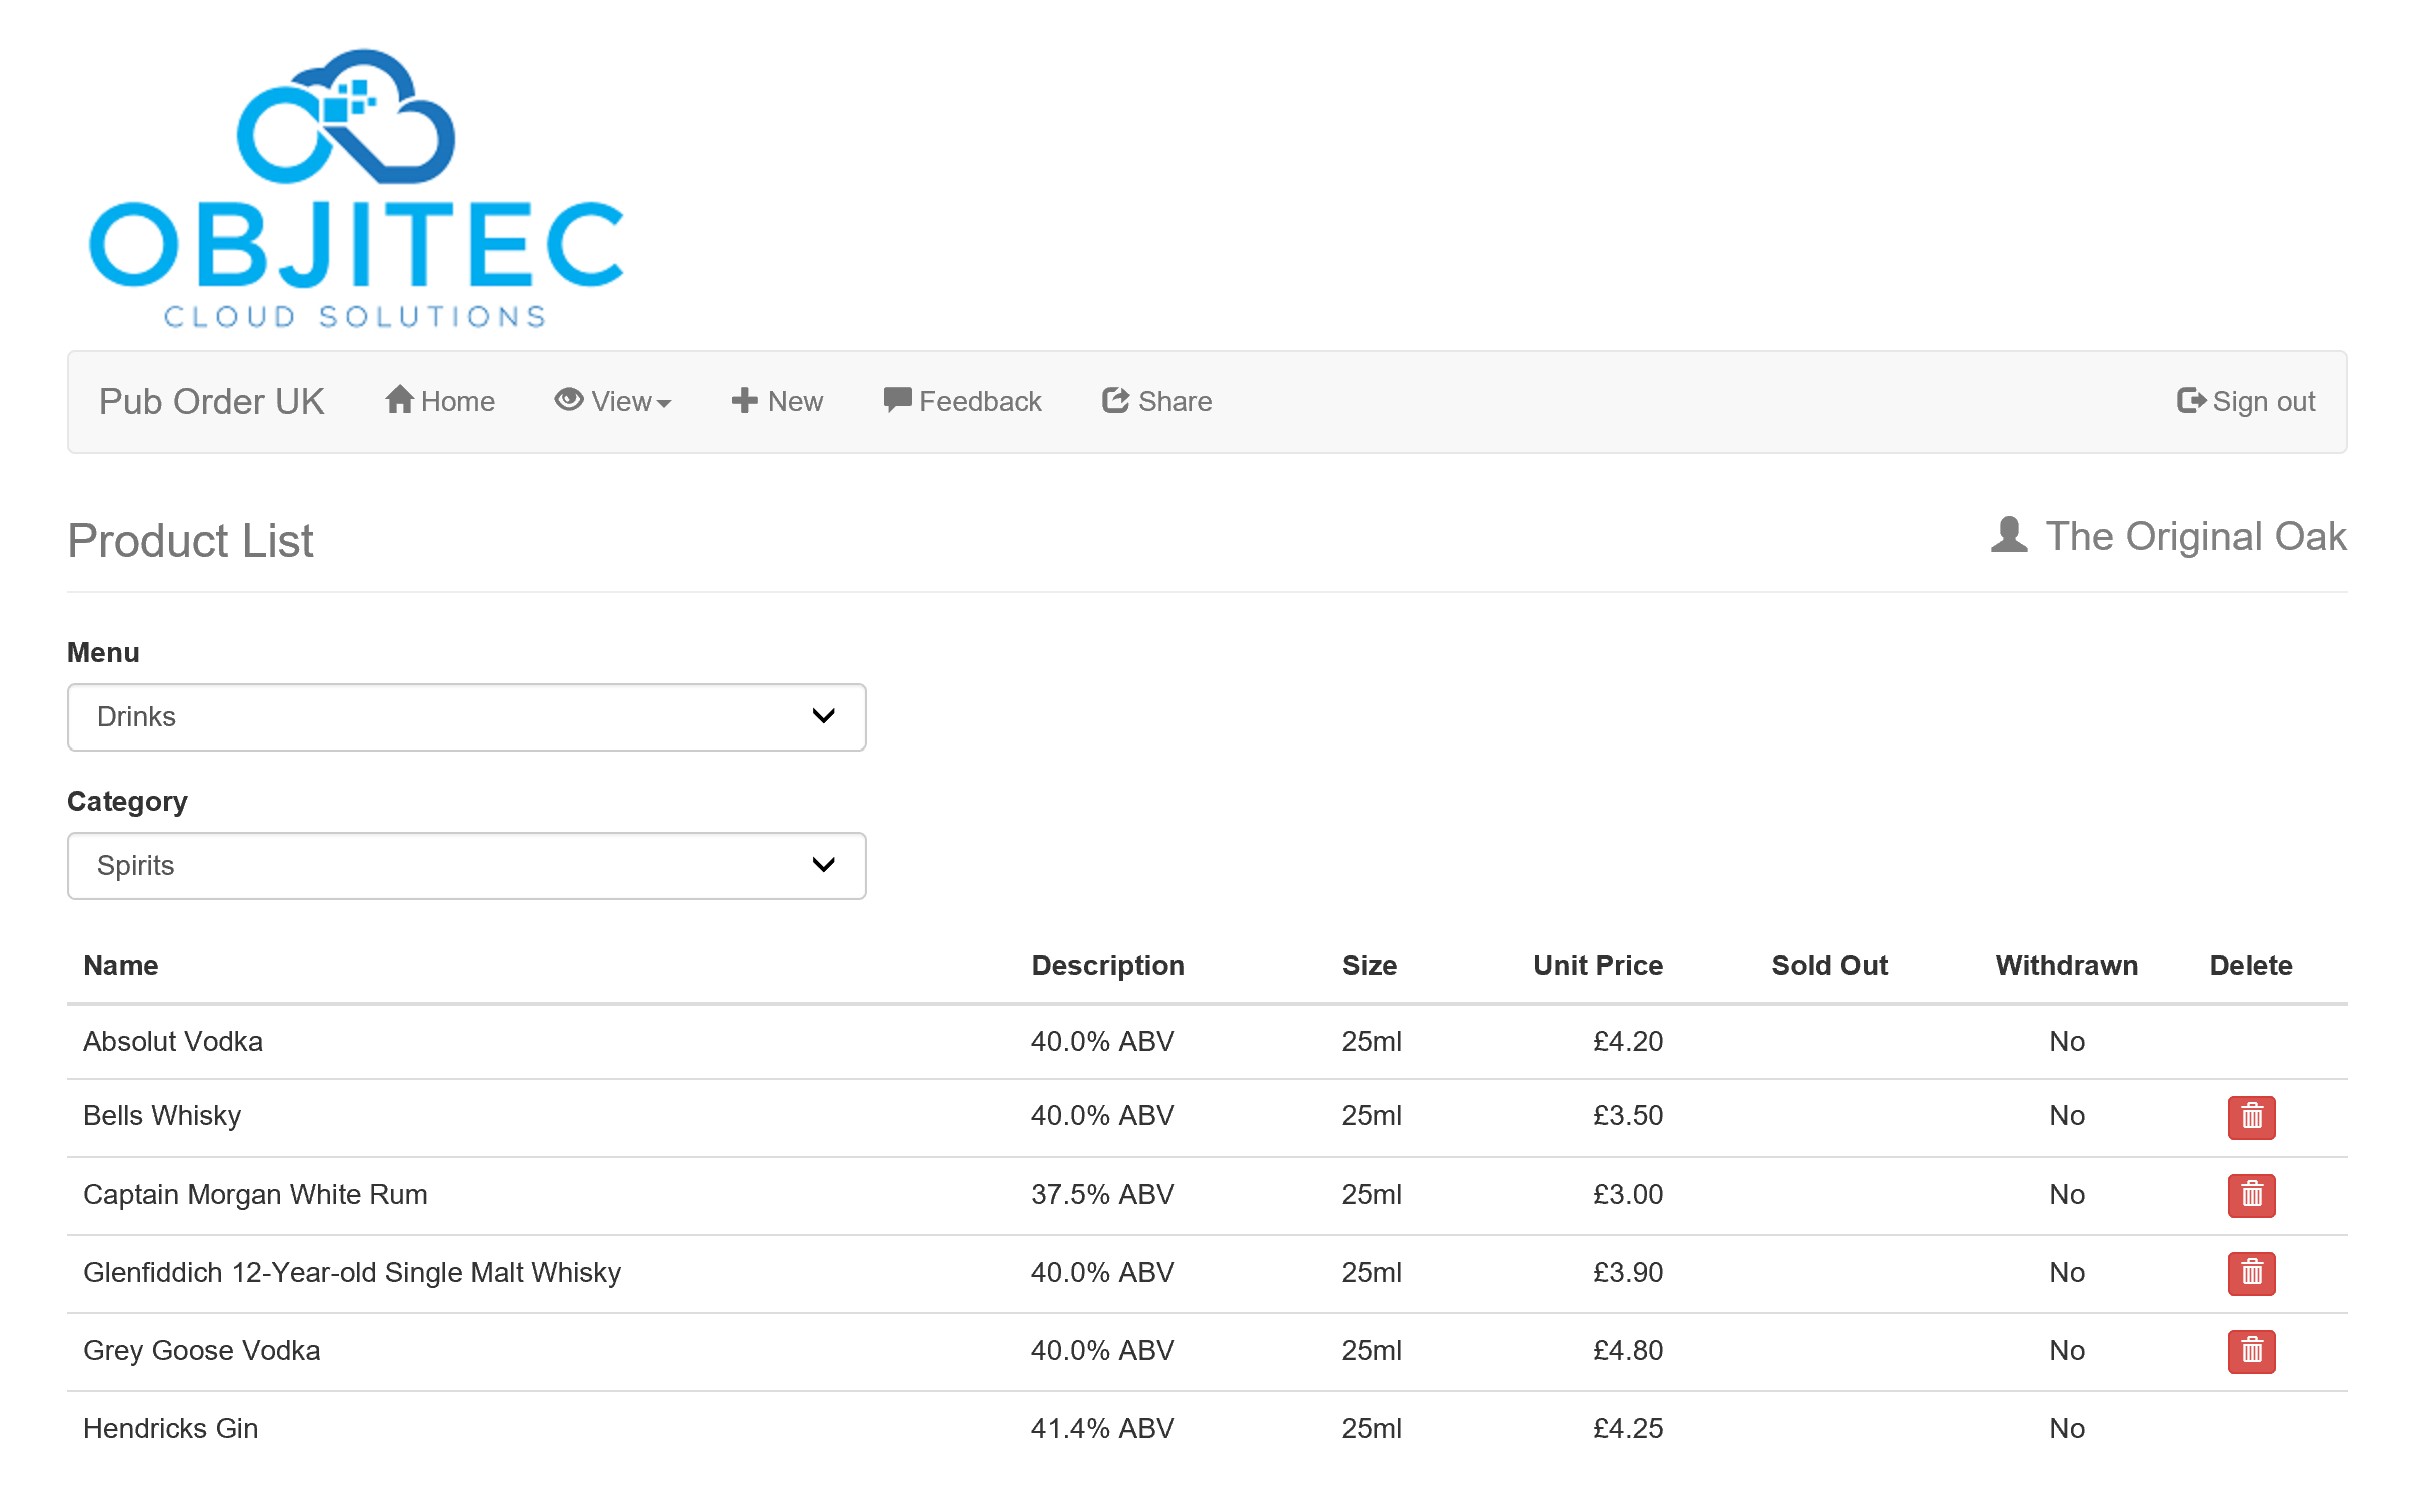Click The Original Oak venue name

point(2196,537)
